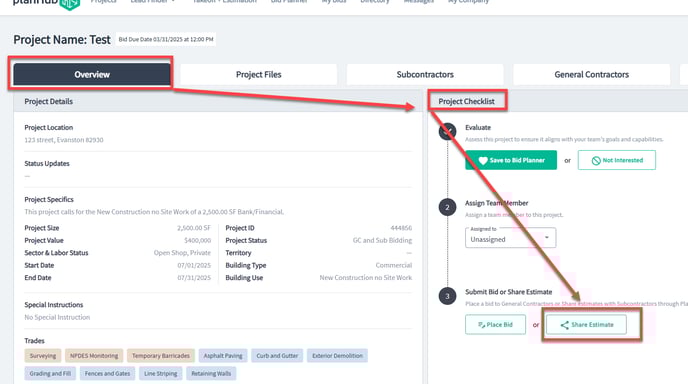
Task: Click the heart icon on Save to Bid Planner
Action: pos(483,161)
